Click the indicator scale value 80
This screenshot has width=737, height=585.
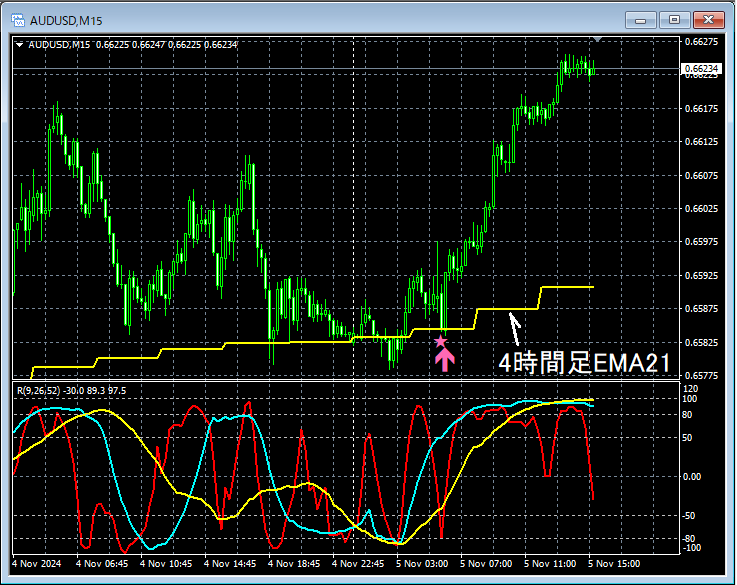687,414
